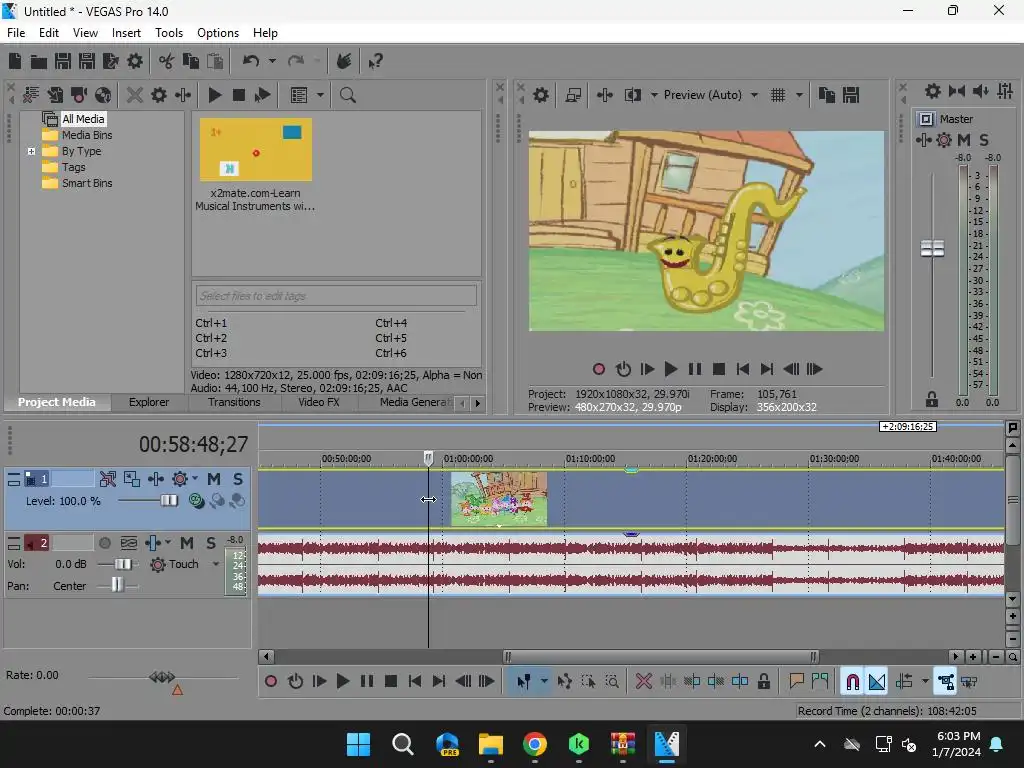Open Split Screen View icon in preview
The height and width of the screenshot is (768, 1024).
point(632,95)
